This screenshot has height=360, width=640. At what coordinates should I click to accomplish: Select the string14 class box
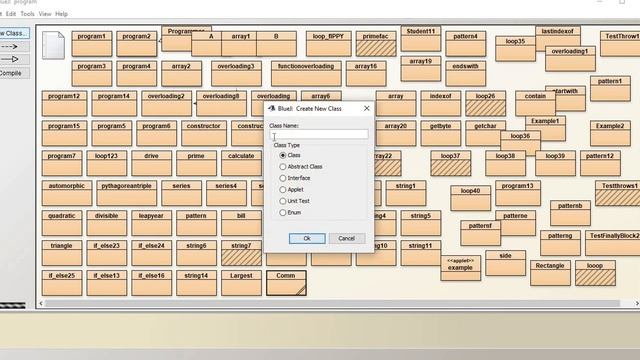(x=196, y=283)
